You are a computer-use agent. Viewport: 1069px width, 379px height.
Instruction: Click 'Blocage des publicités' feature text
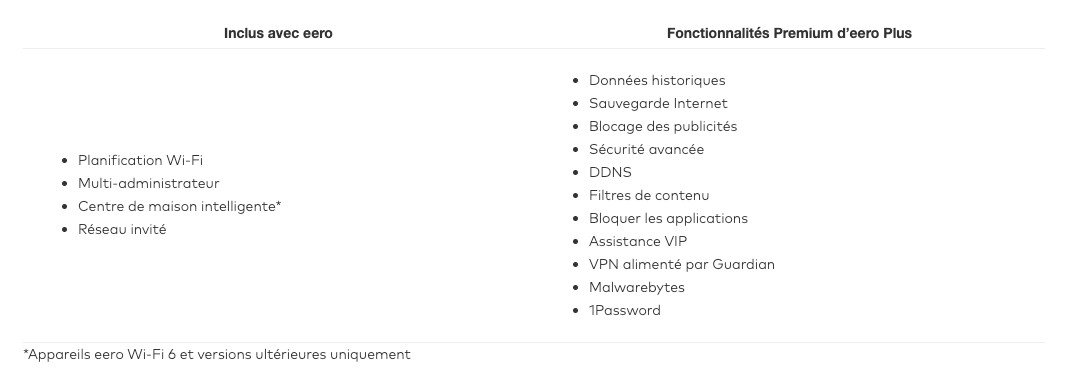coord(663,127)
